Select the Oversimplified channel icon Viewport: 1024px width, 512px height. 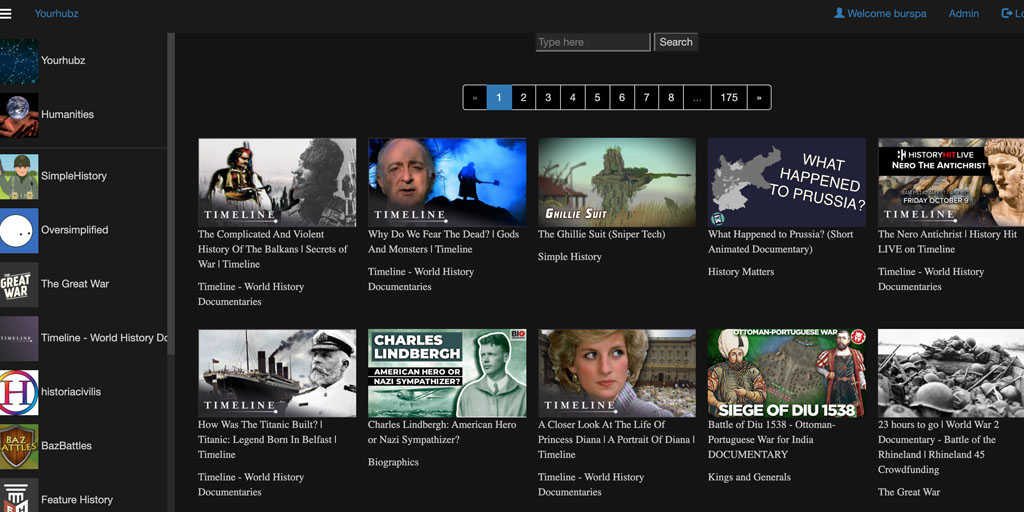click(19, 230)
